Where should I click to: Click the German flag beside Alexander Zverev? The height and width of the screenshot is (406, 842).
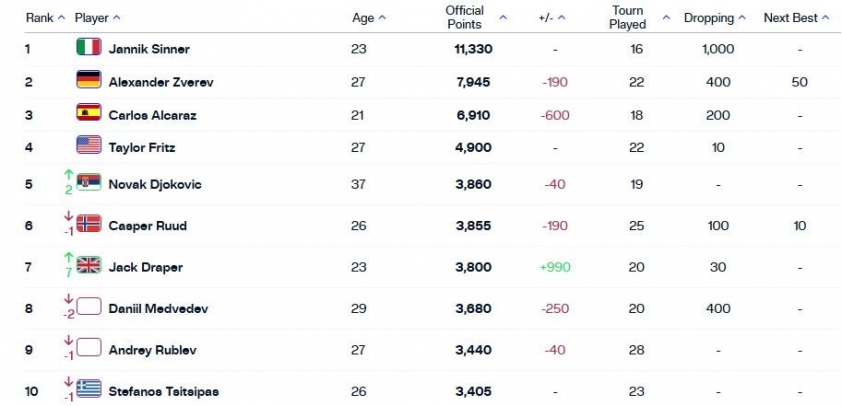89,79
